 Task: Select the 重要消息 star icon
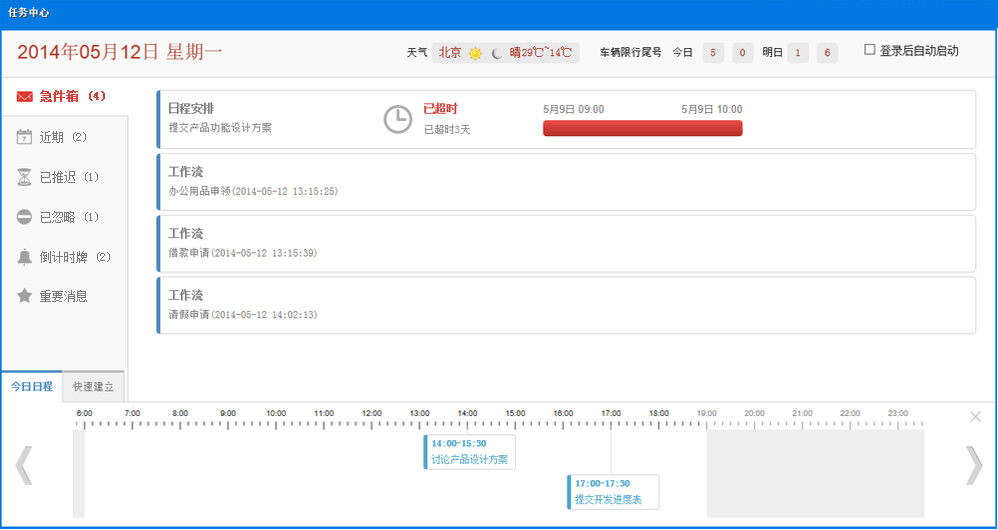pyautogui.click(x=25, y=297)
